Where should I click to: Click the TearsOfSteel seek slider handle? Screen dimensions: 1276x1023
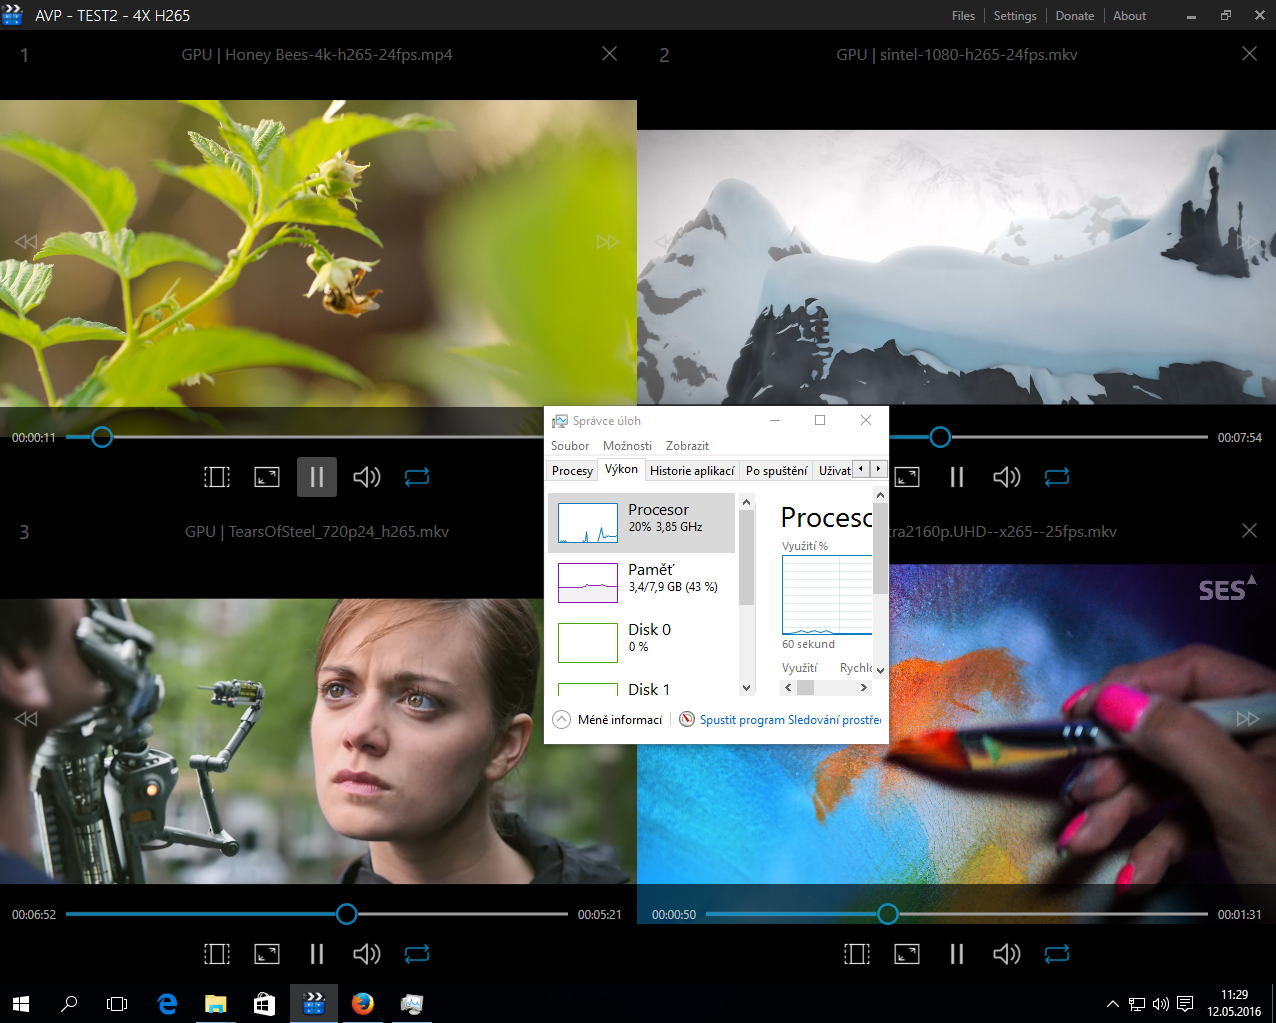346,914
